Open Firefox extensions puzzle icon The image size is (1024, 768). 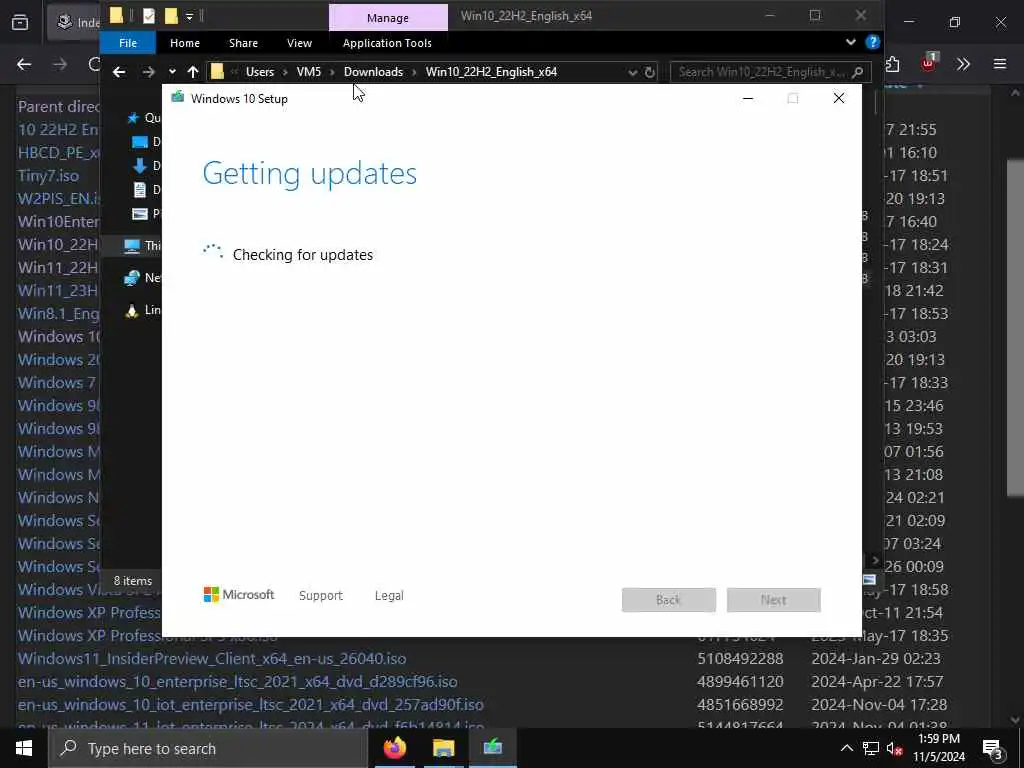(x=893, y=64)
